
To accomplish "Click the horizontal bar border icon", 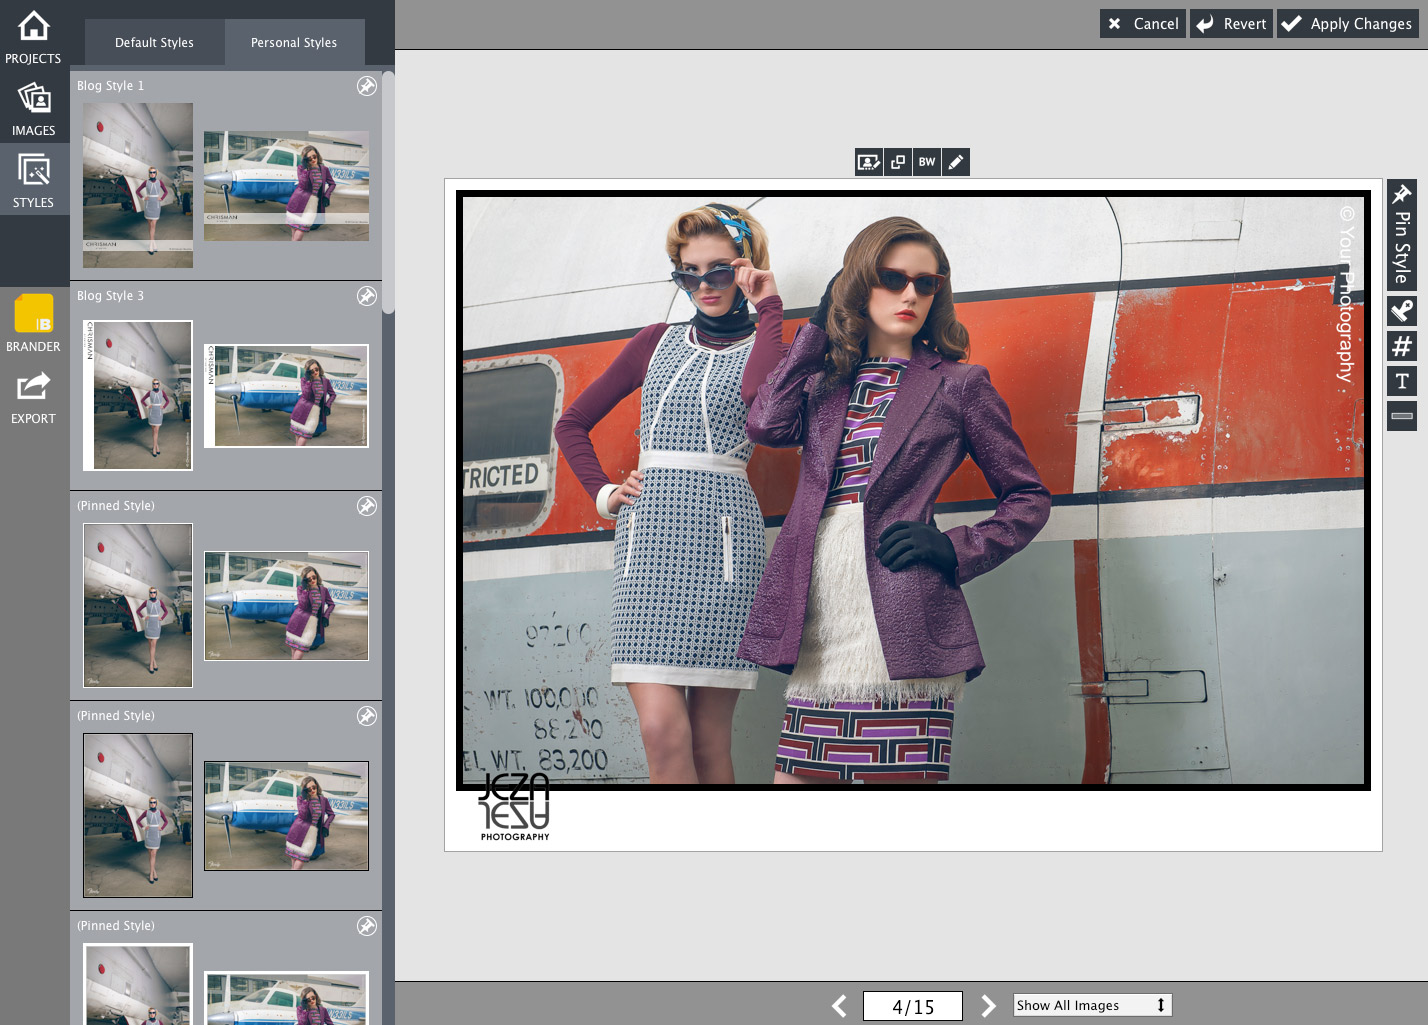I will [1402, 416].
